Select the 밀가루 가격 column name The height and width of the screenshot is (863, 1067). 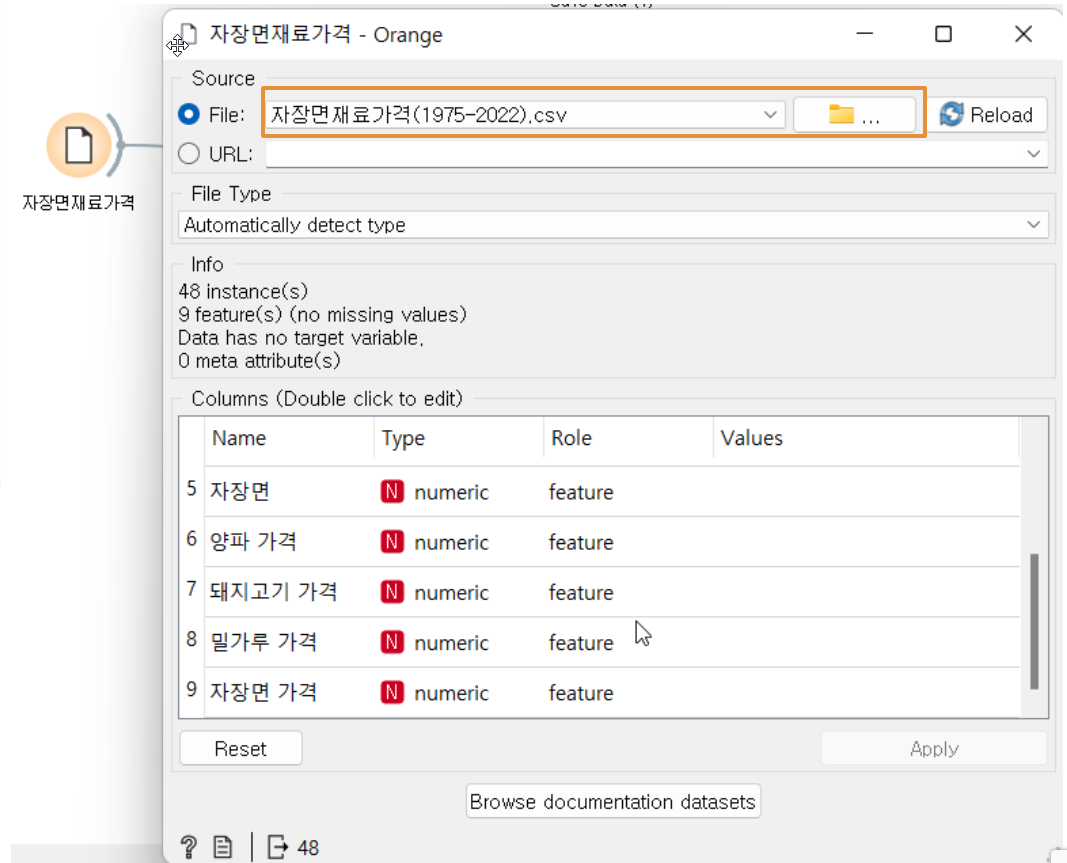click(263, 642)
